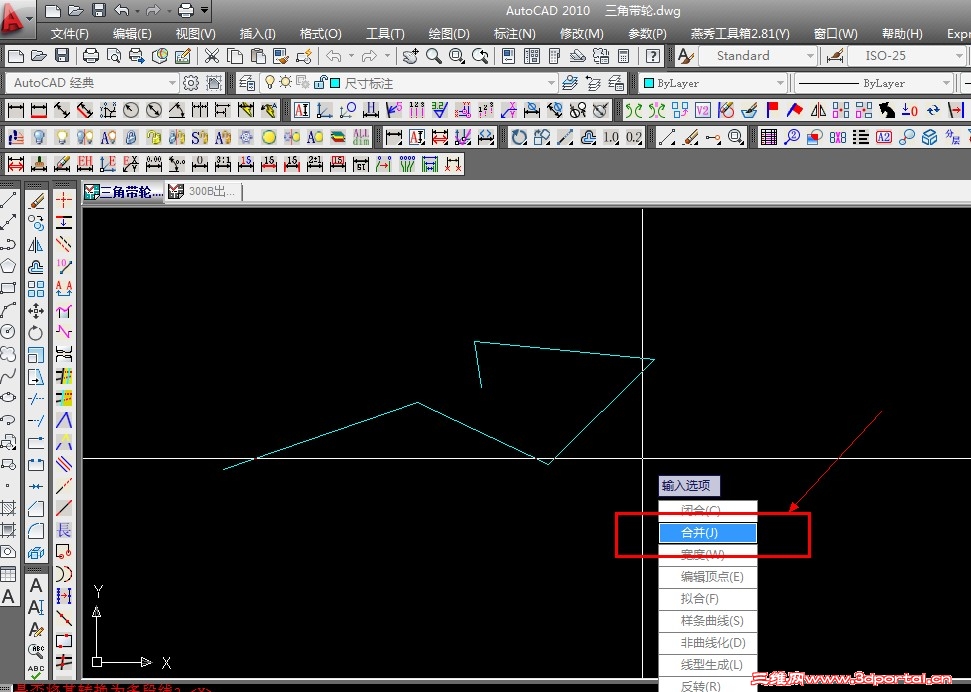Toggle layer on/off light bulb for 尺寸标注
This screenshot has height=692, width=971.
tap(269, 82)
